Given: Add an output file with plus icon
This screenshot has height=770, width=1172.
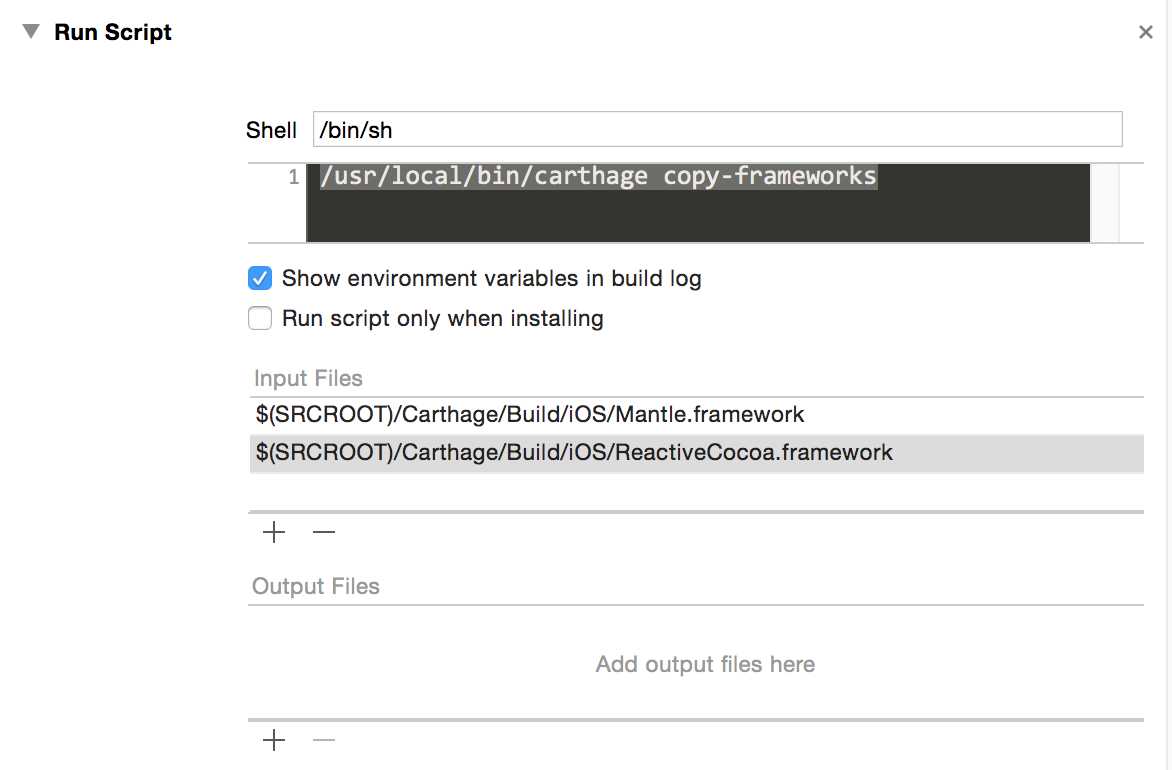Looking at the screenshot, I should coord(274,740).
